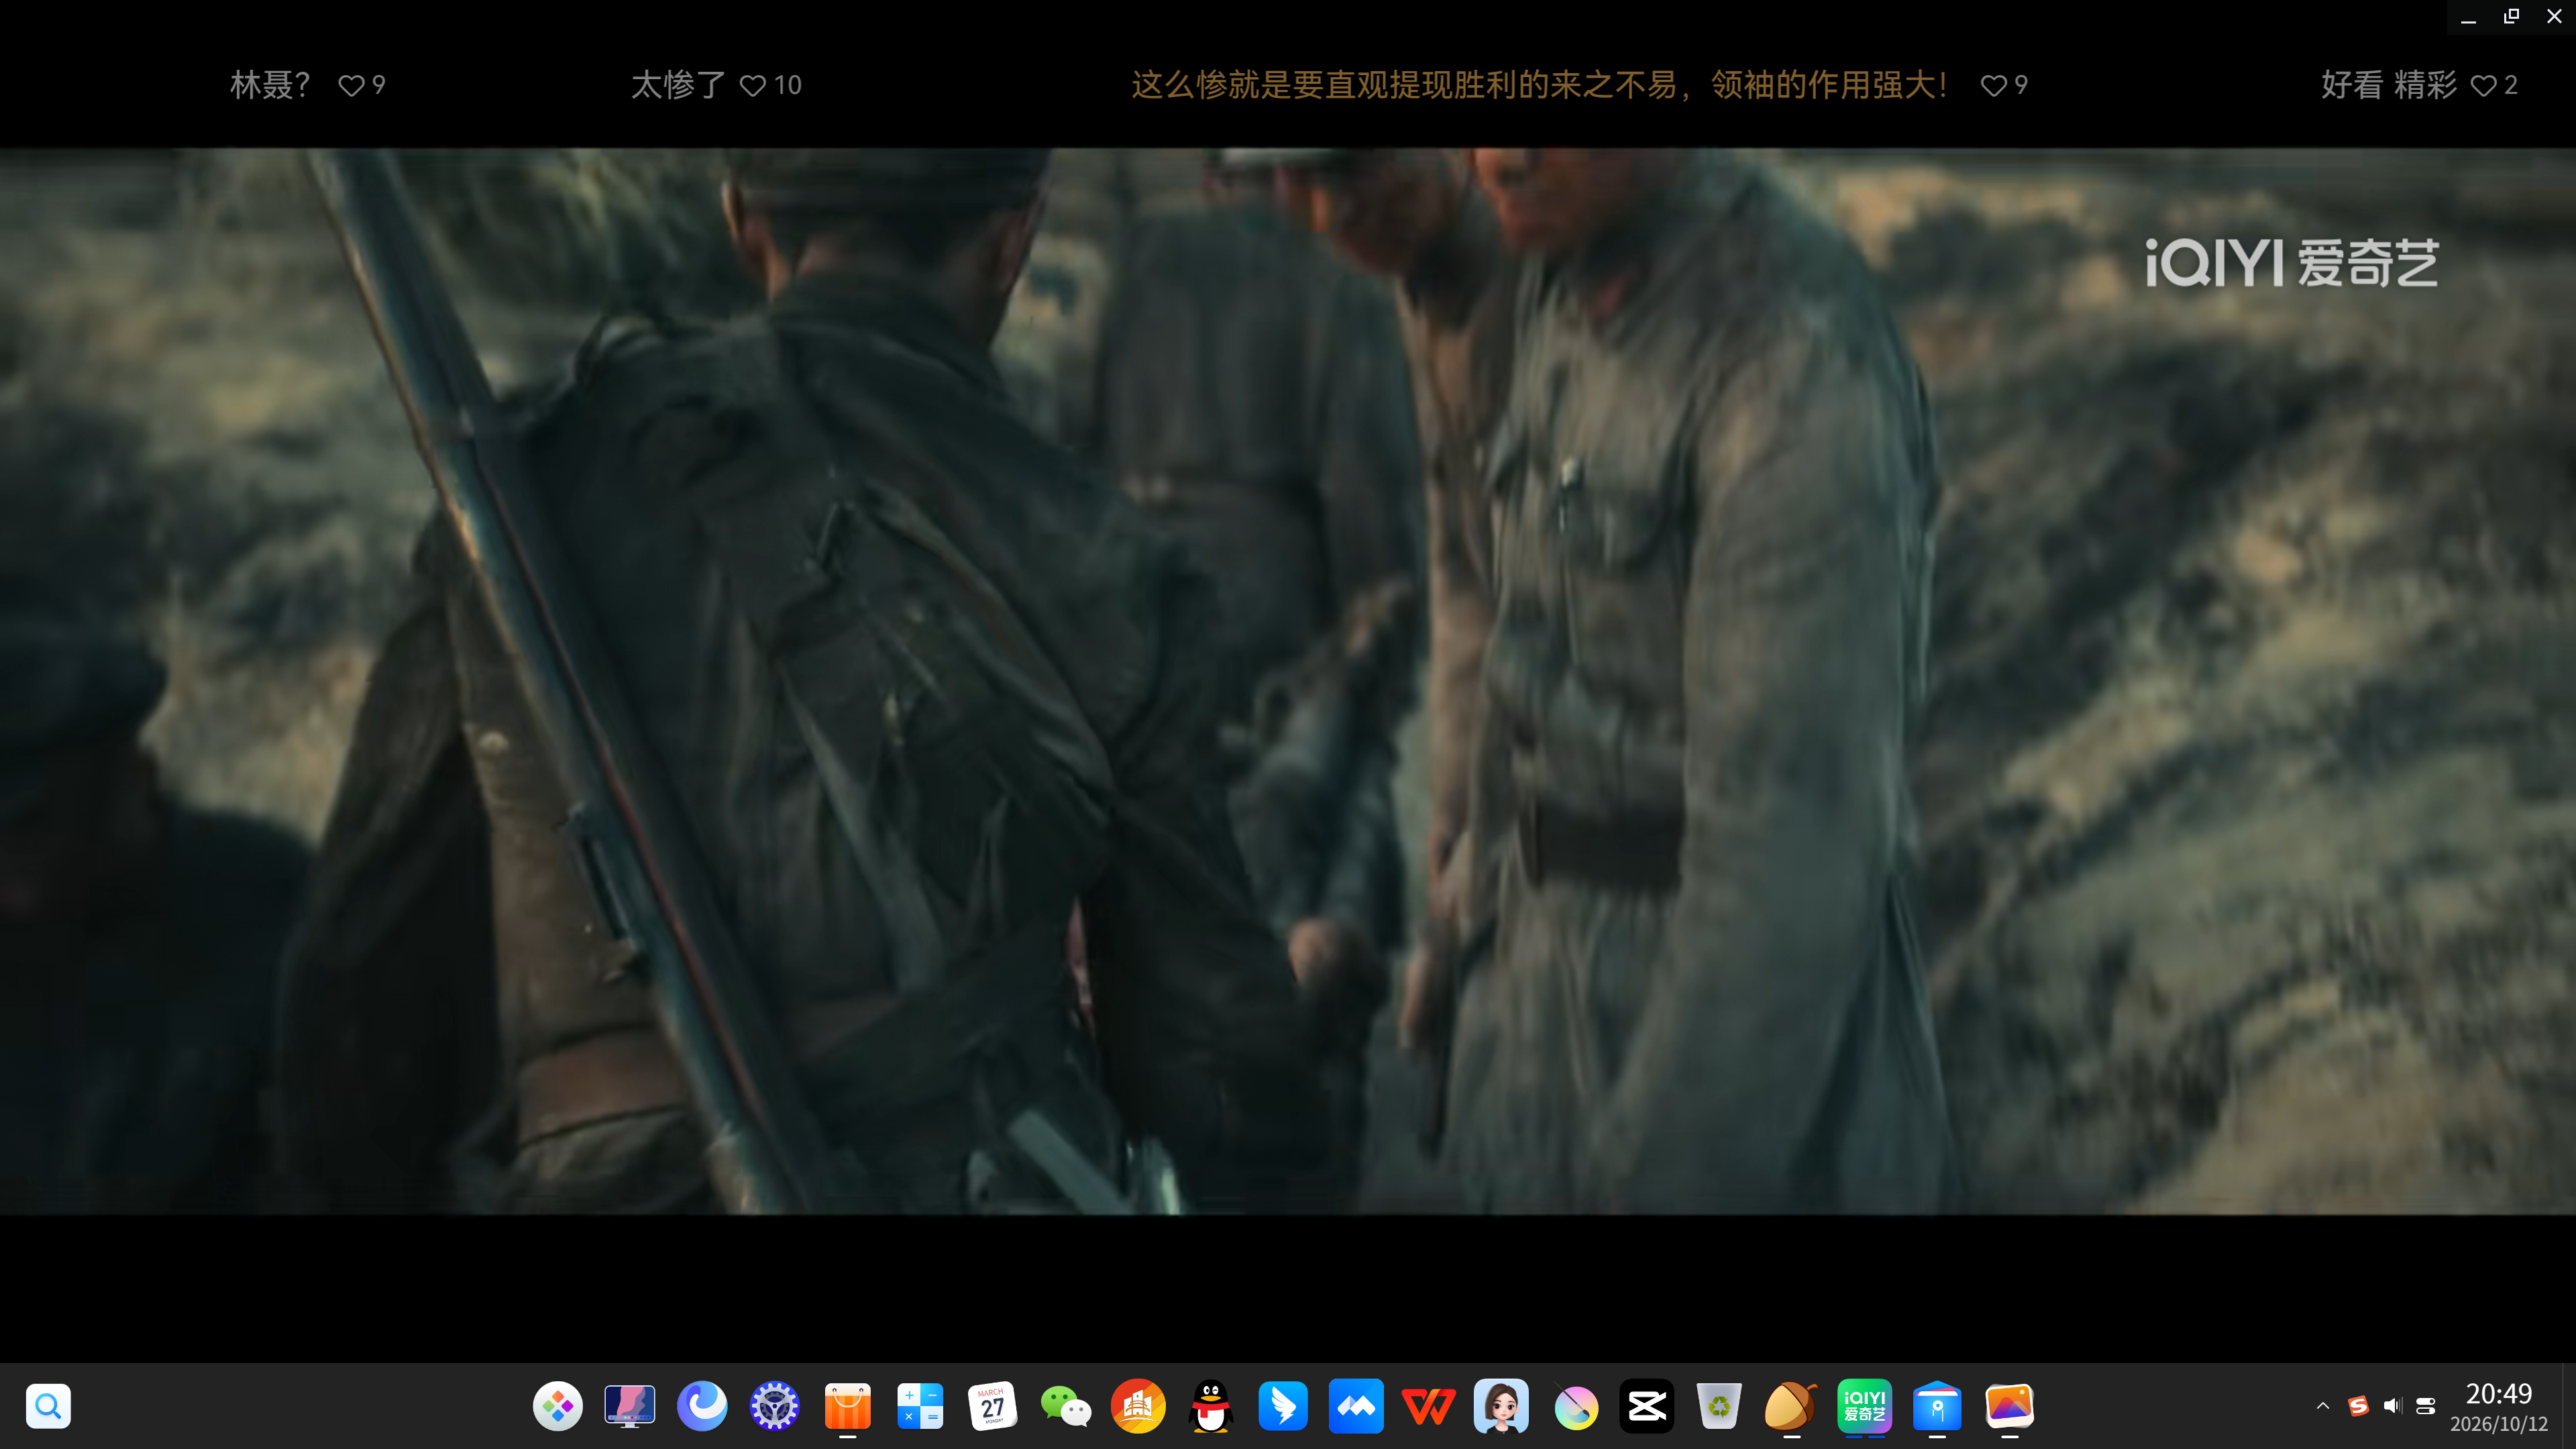The width and height of the screenshot is (2576, 1449).
Task: Open the control center toggles icon
Action: pyautogui.click(x=2425, y=1406)
